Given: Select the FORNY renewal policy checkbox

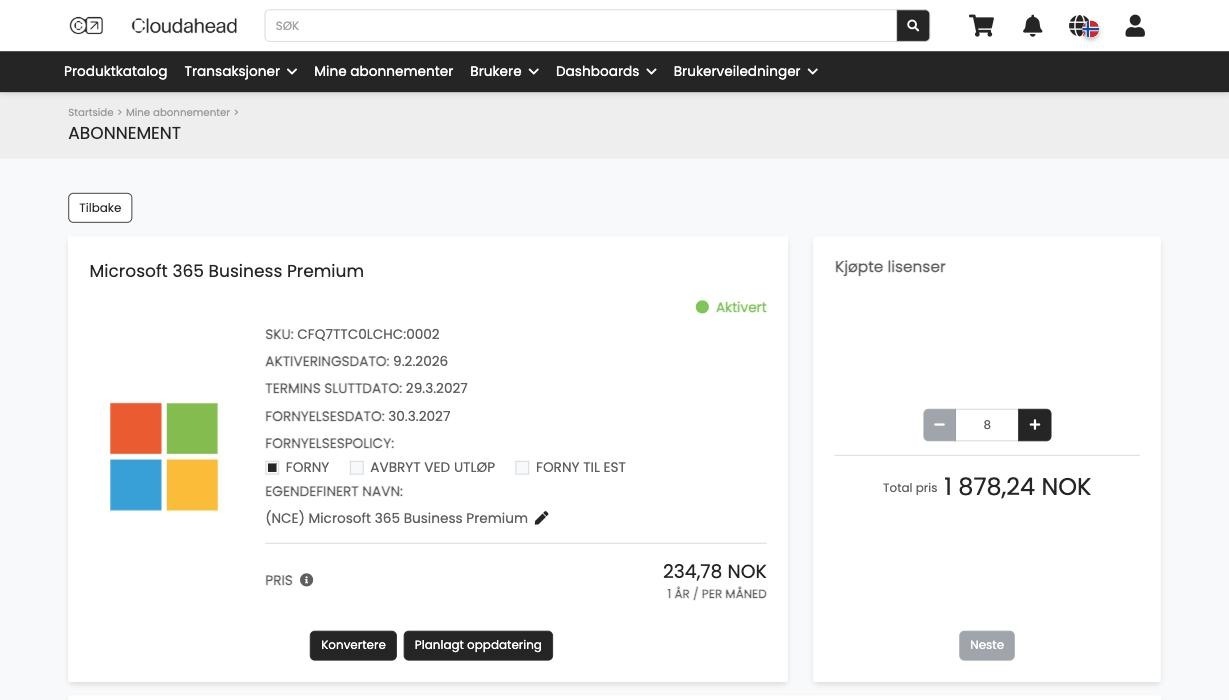Looking at the screenshot, I should click(x=272, y=468).
